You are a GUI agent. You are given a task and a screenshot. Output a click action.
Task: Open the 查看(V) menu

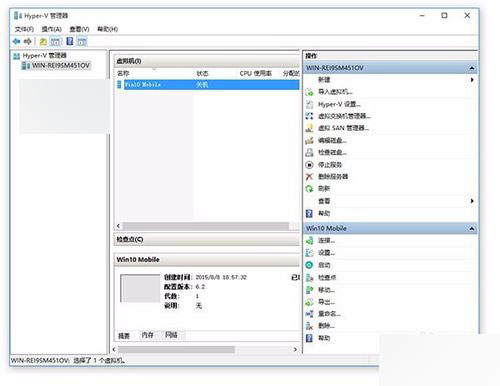coord(79,29)
